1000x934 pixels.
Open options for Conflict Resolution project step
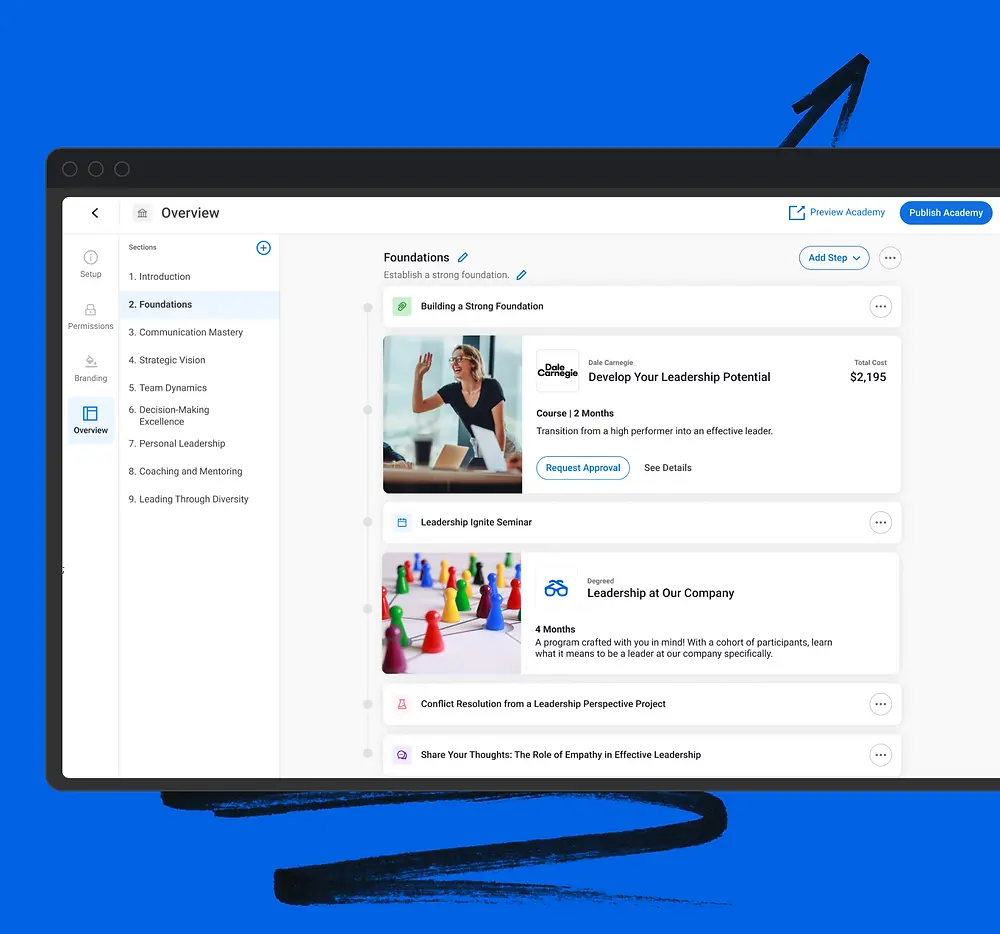[881, 704]
